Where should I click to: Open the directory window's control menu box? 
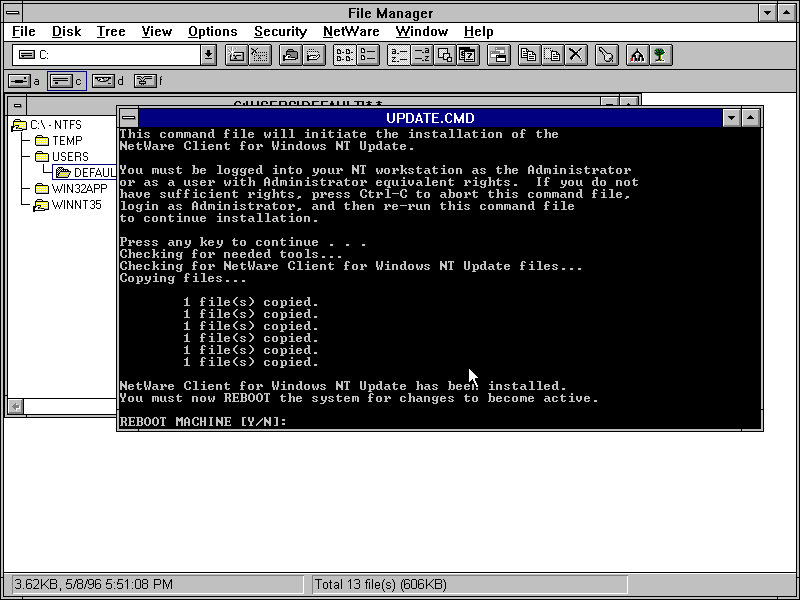(17, 106)
